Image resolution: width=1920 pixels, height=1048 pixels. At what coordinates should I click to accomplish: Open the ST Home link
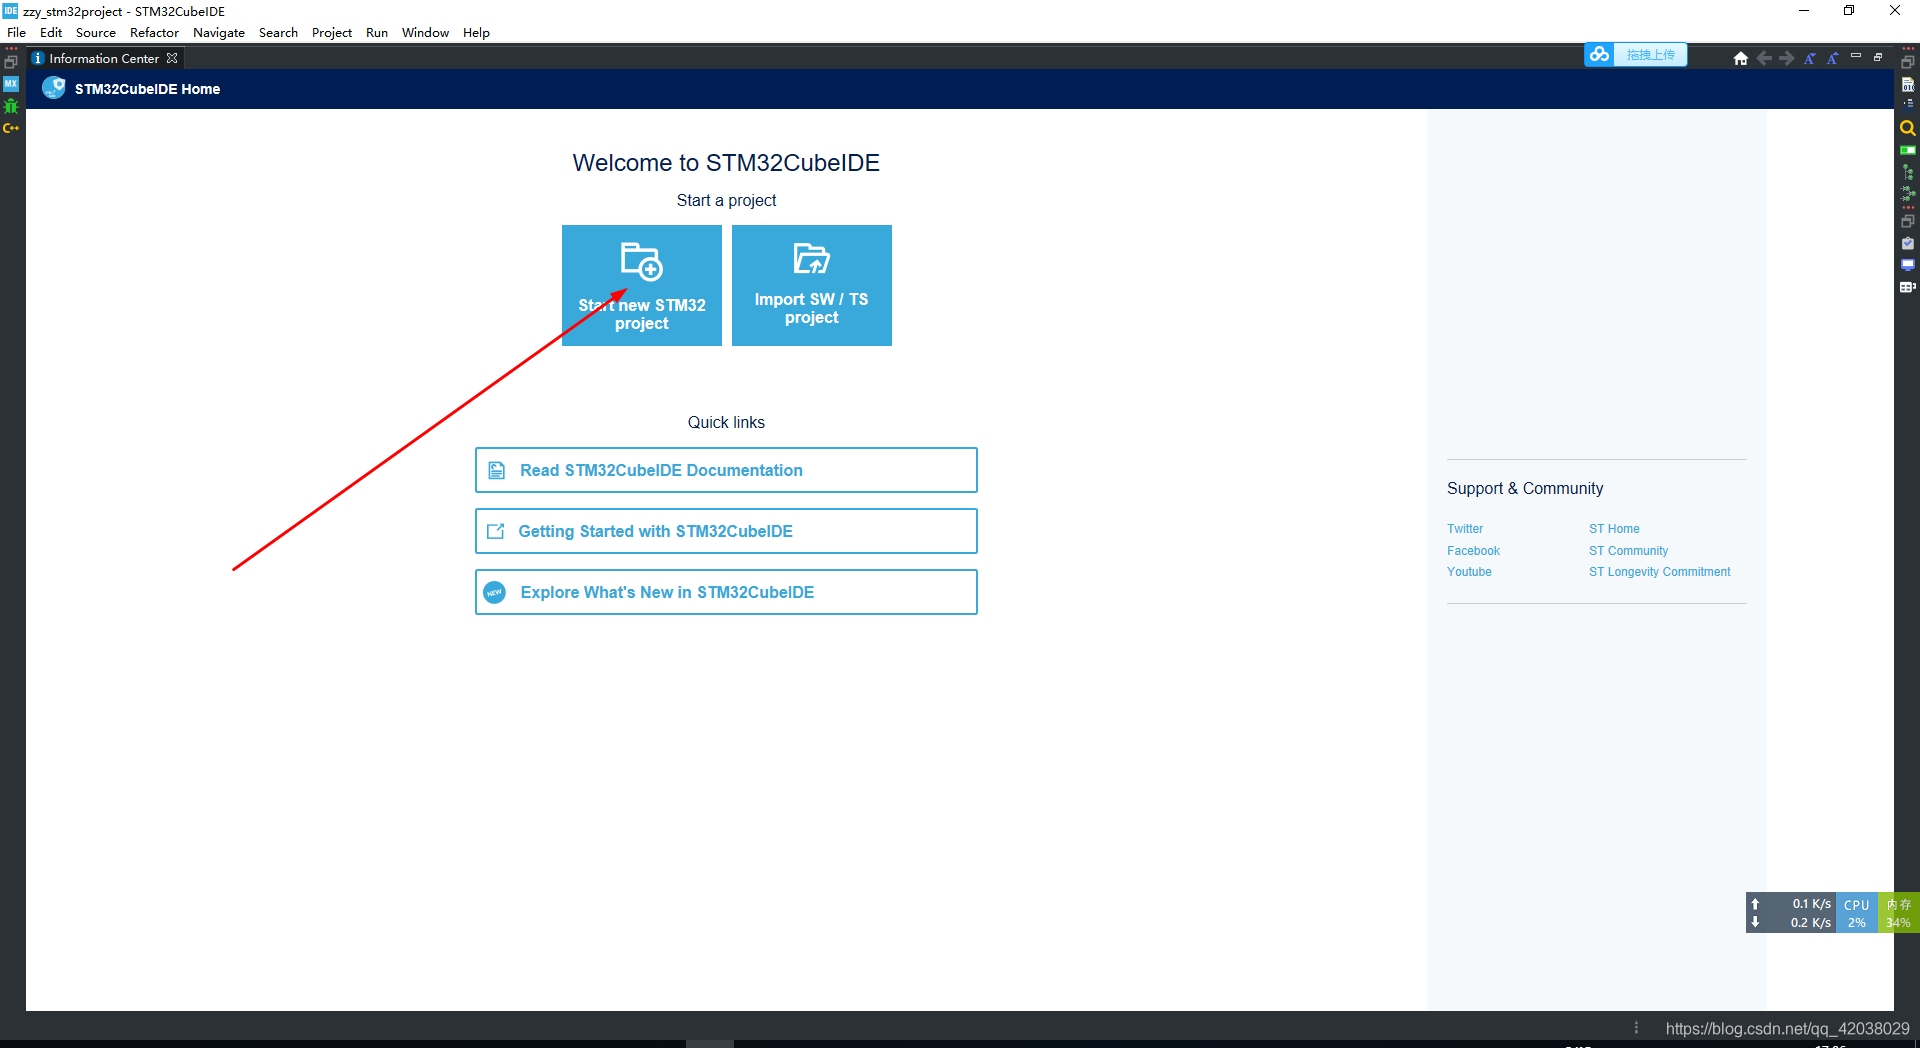[1614, 529]
